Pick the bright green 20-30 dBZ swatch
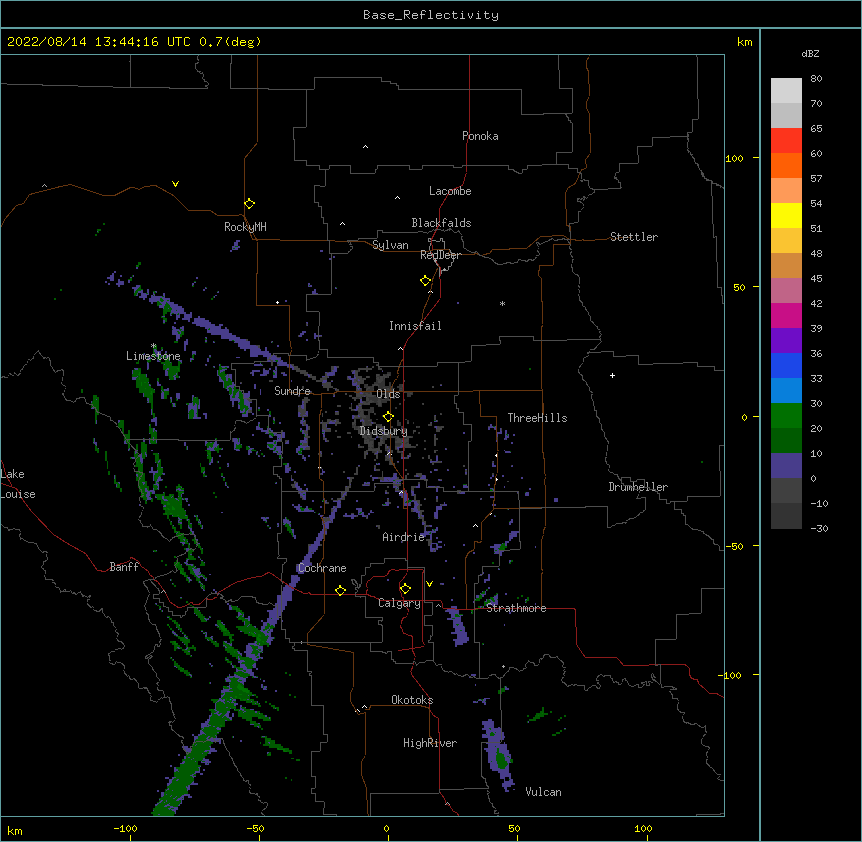 click(x=786, y=416)
